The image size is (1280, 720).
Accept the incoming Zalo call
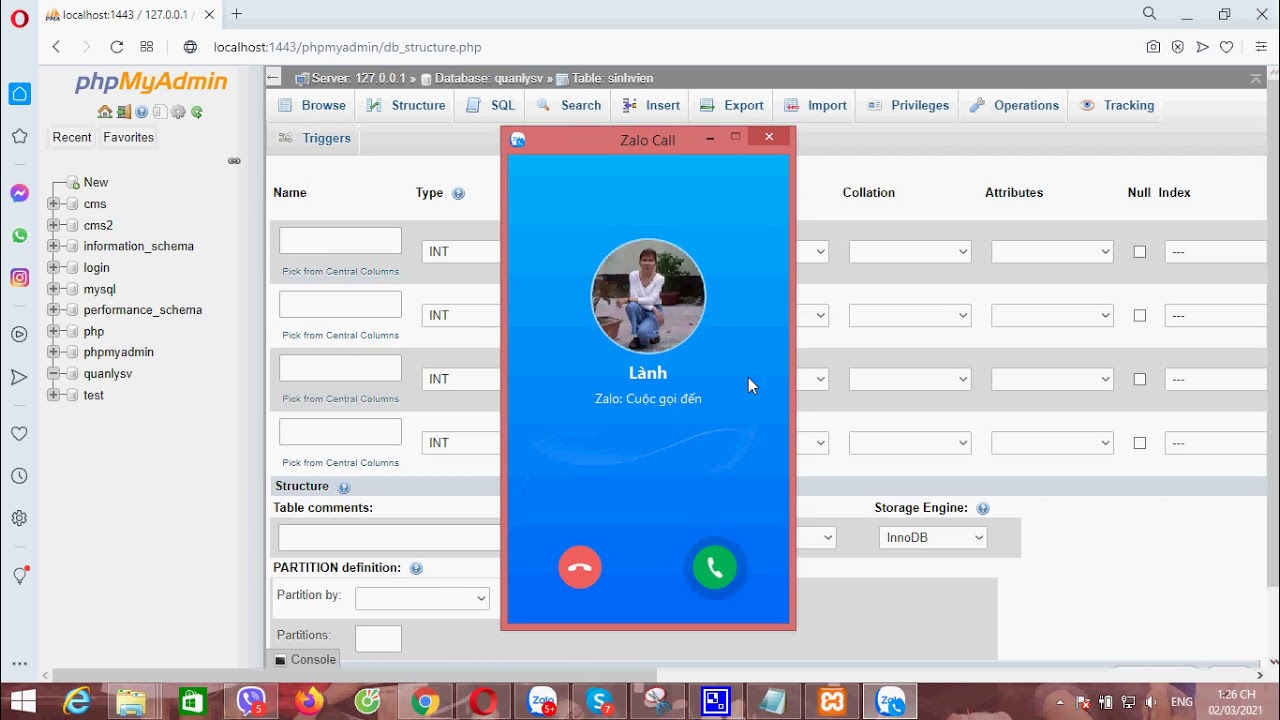(x=715, y=568)
